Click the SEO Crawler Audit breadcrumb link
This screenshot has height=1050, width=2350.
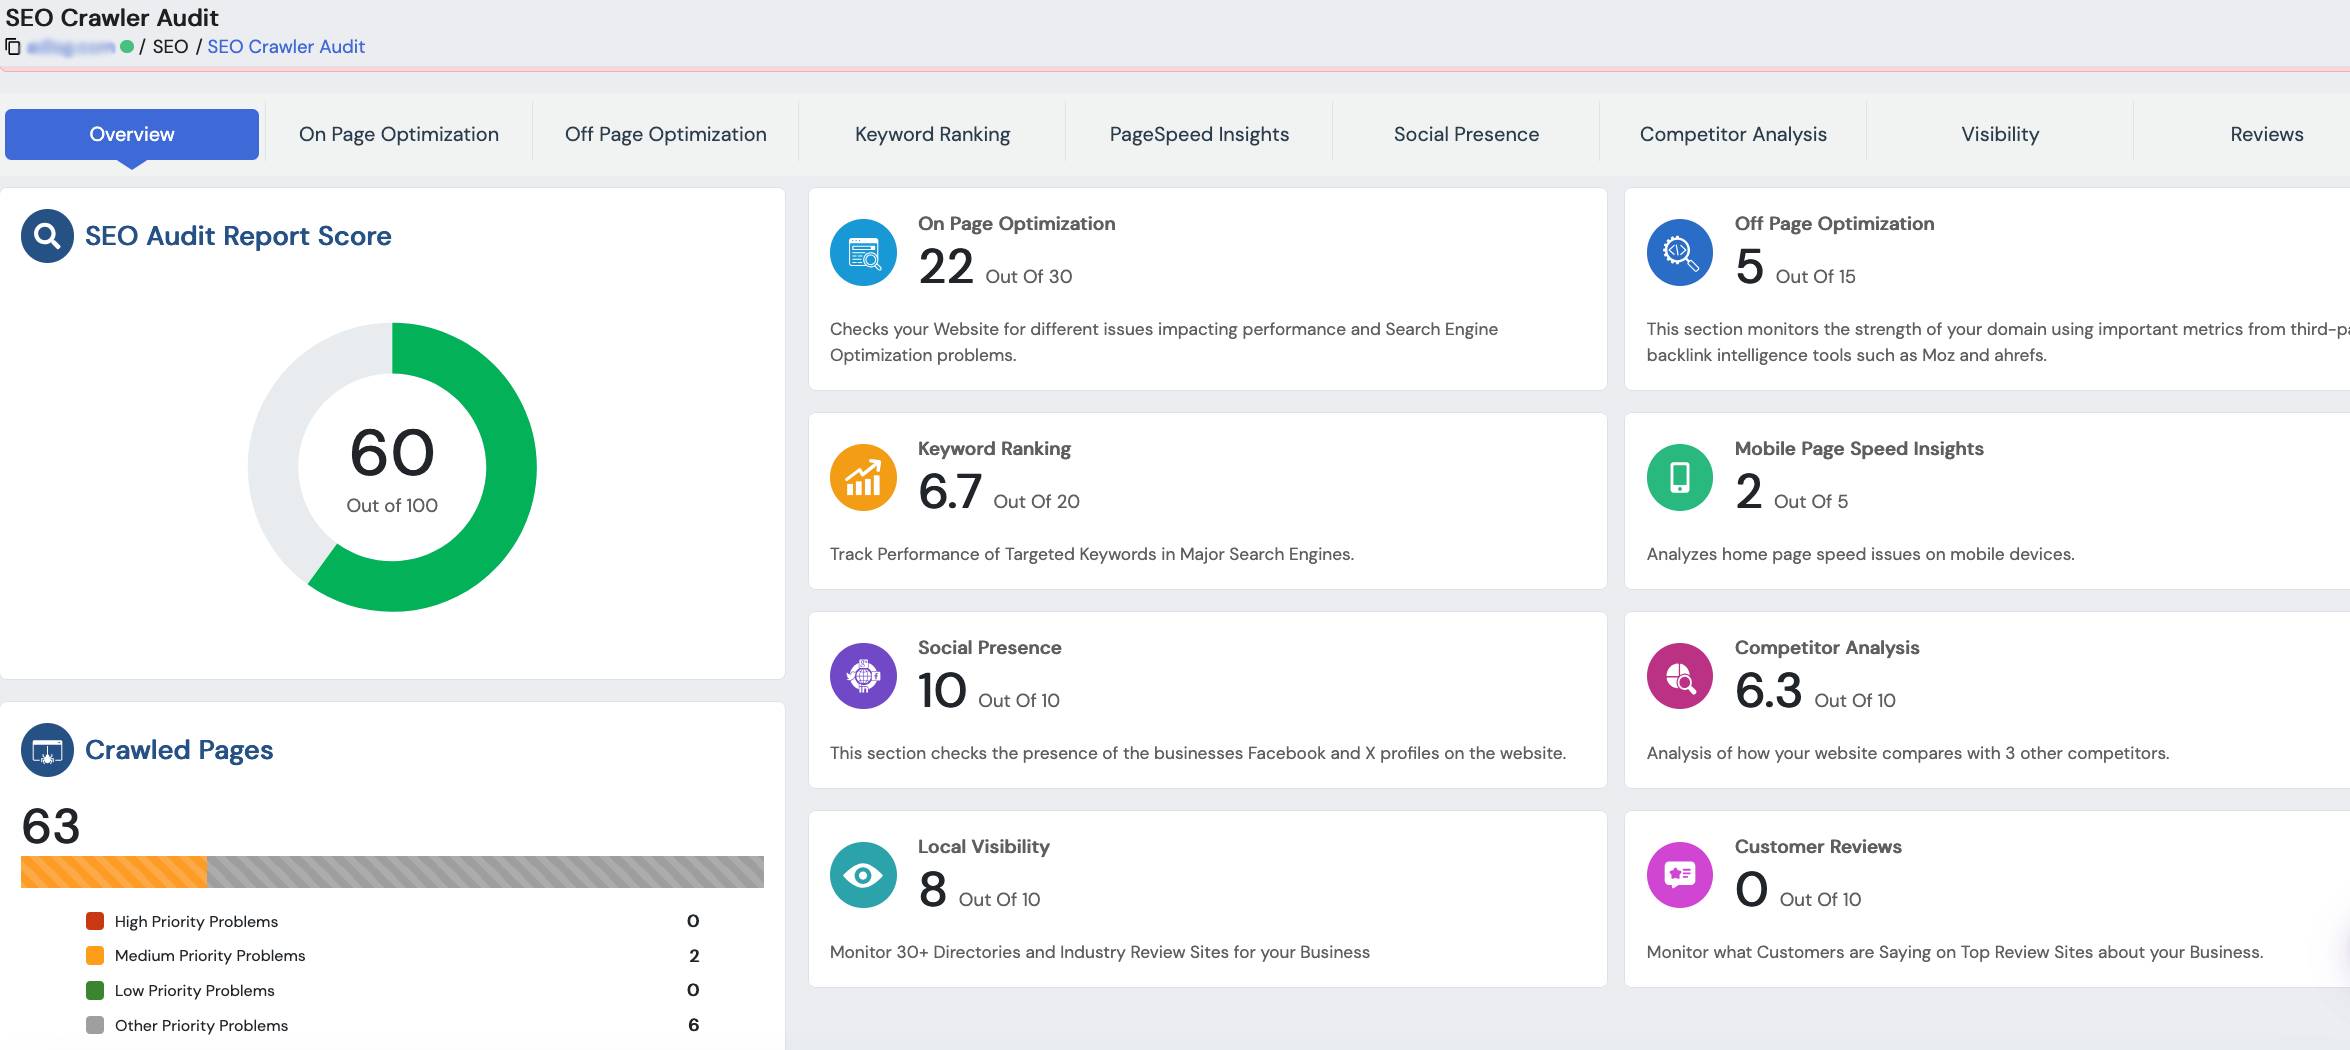click(286, 47)
